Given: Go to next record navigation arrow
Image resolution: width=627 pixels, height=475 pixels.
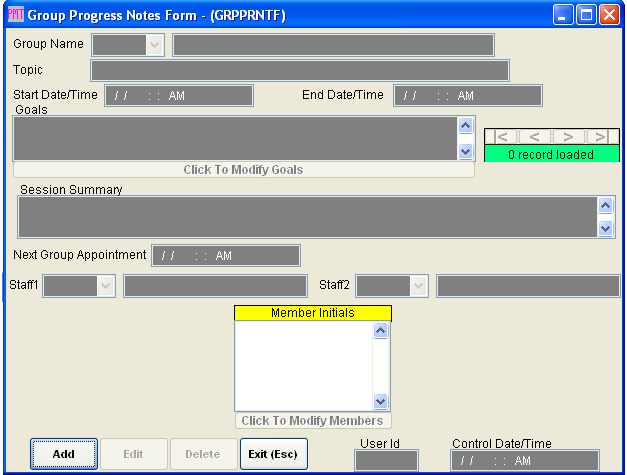Looking at the screenshot, I should pyautogui.click(x=568, y=136).
